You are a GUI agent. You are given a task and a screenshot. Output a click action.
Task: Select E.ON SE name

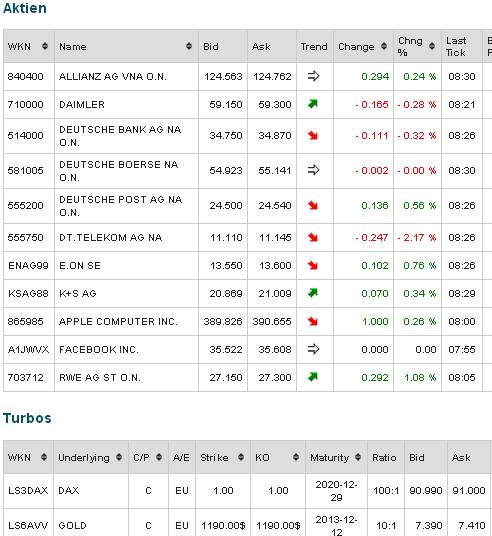(80, 265)
